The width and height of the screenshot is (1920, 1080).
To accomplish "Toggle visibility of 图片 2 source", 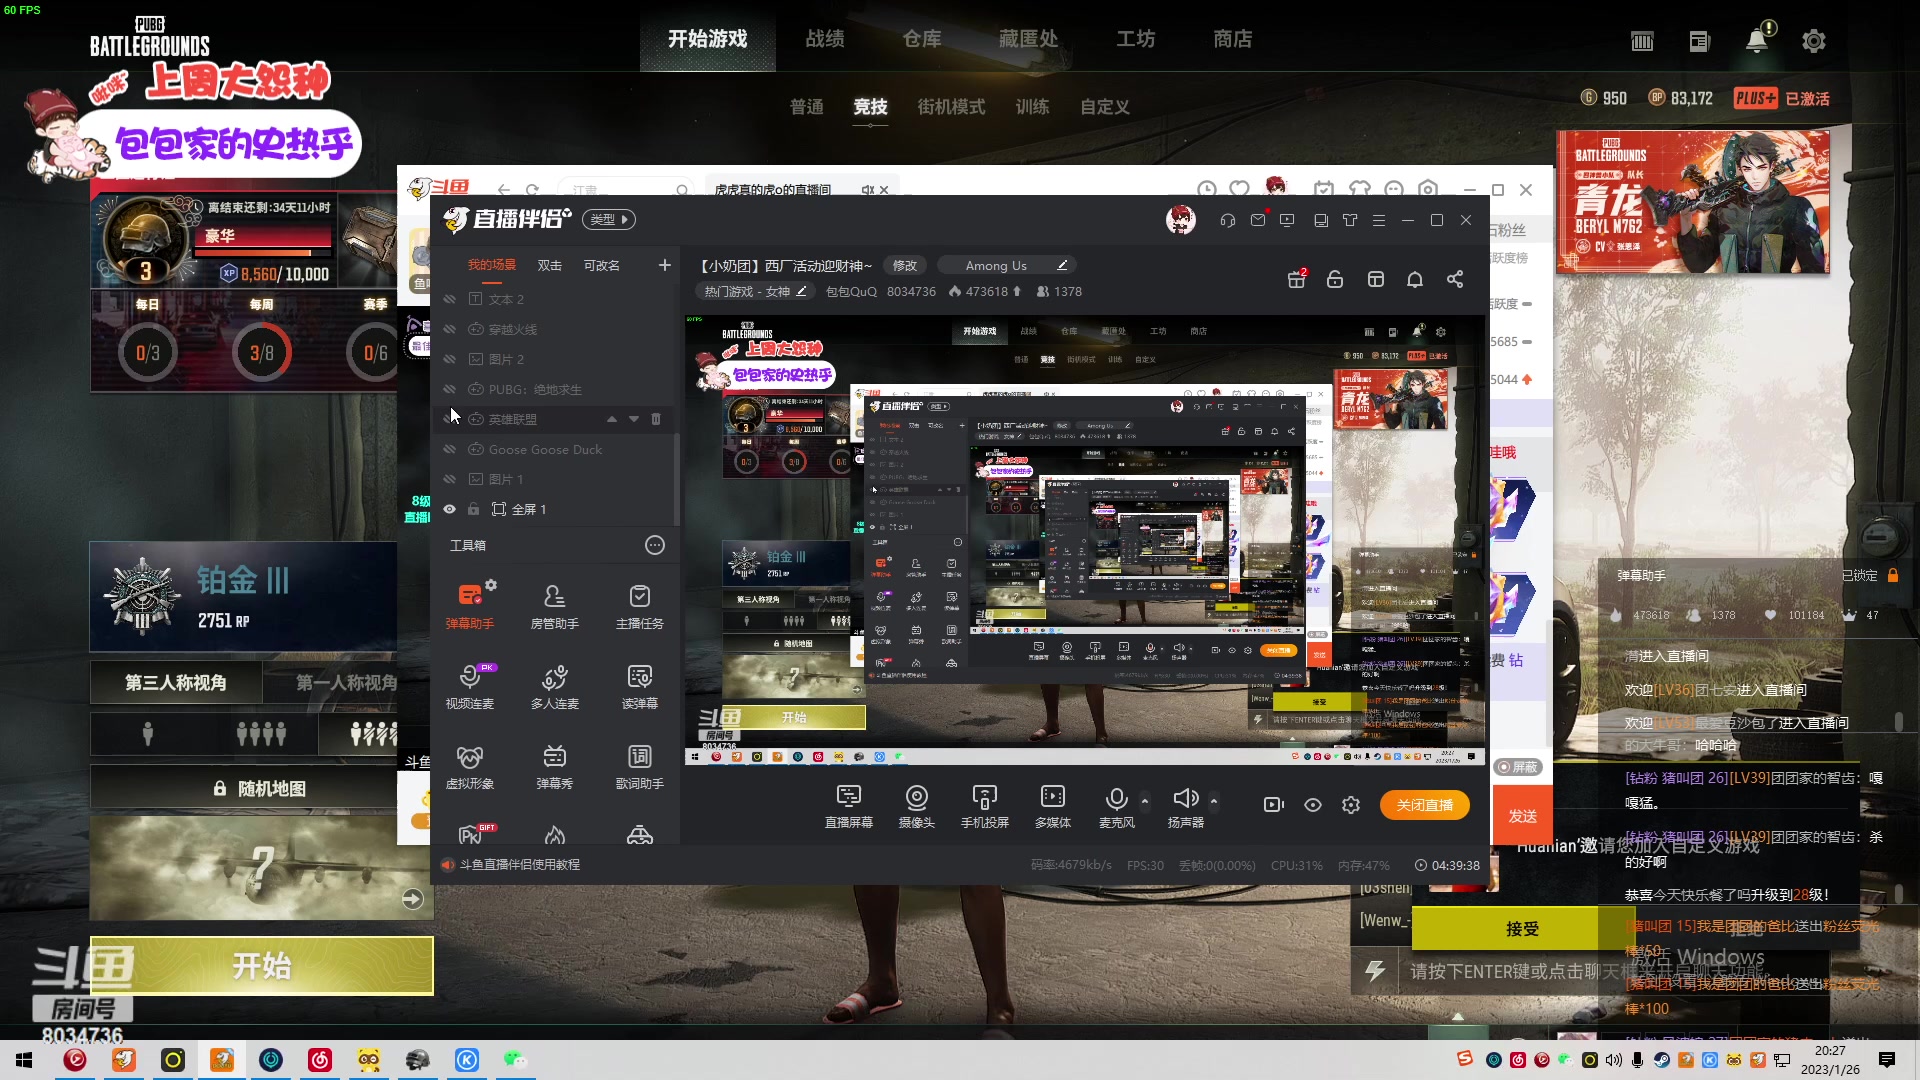I will (450, 359).
